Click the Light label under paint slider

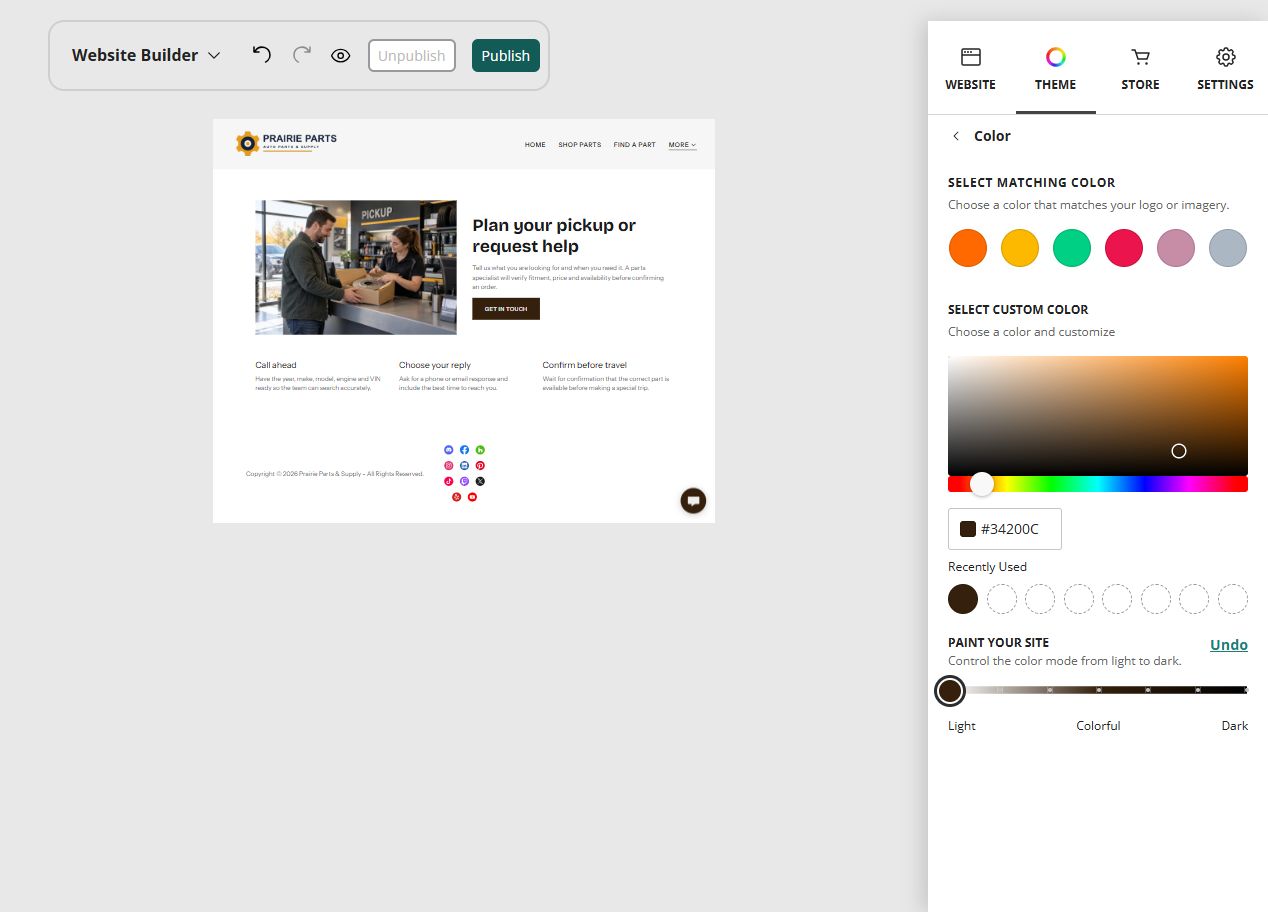pos(962,726)
